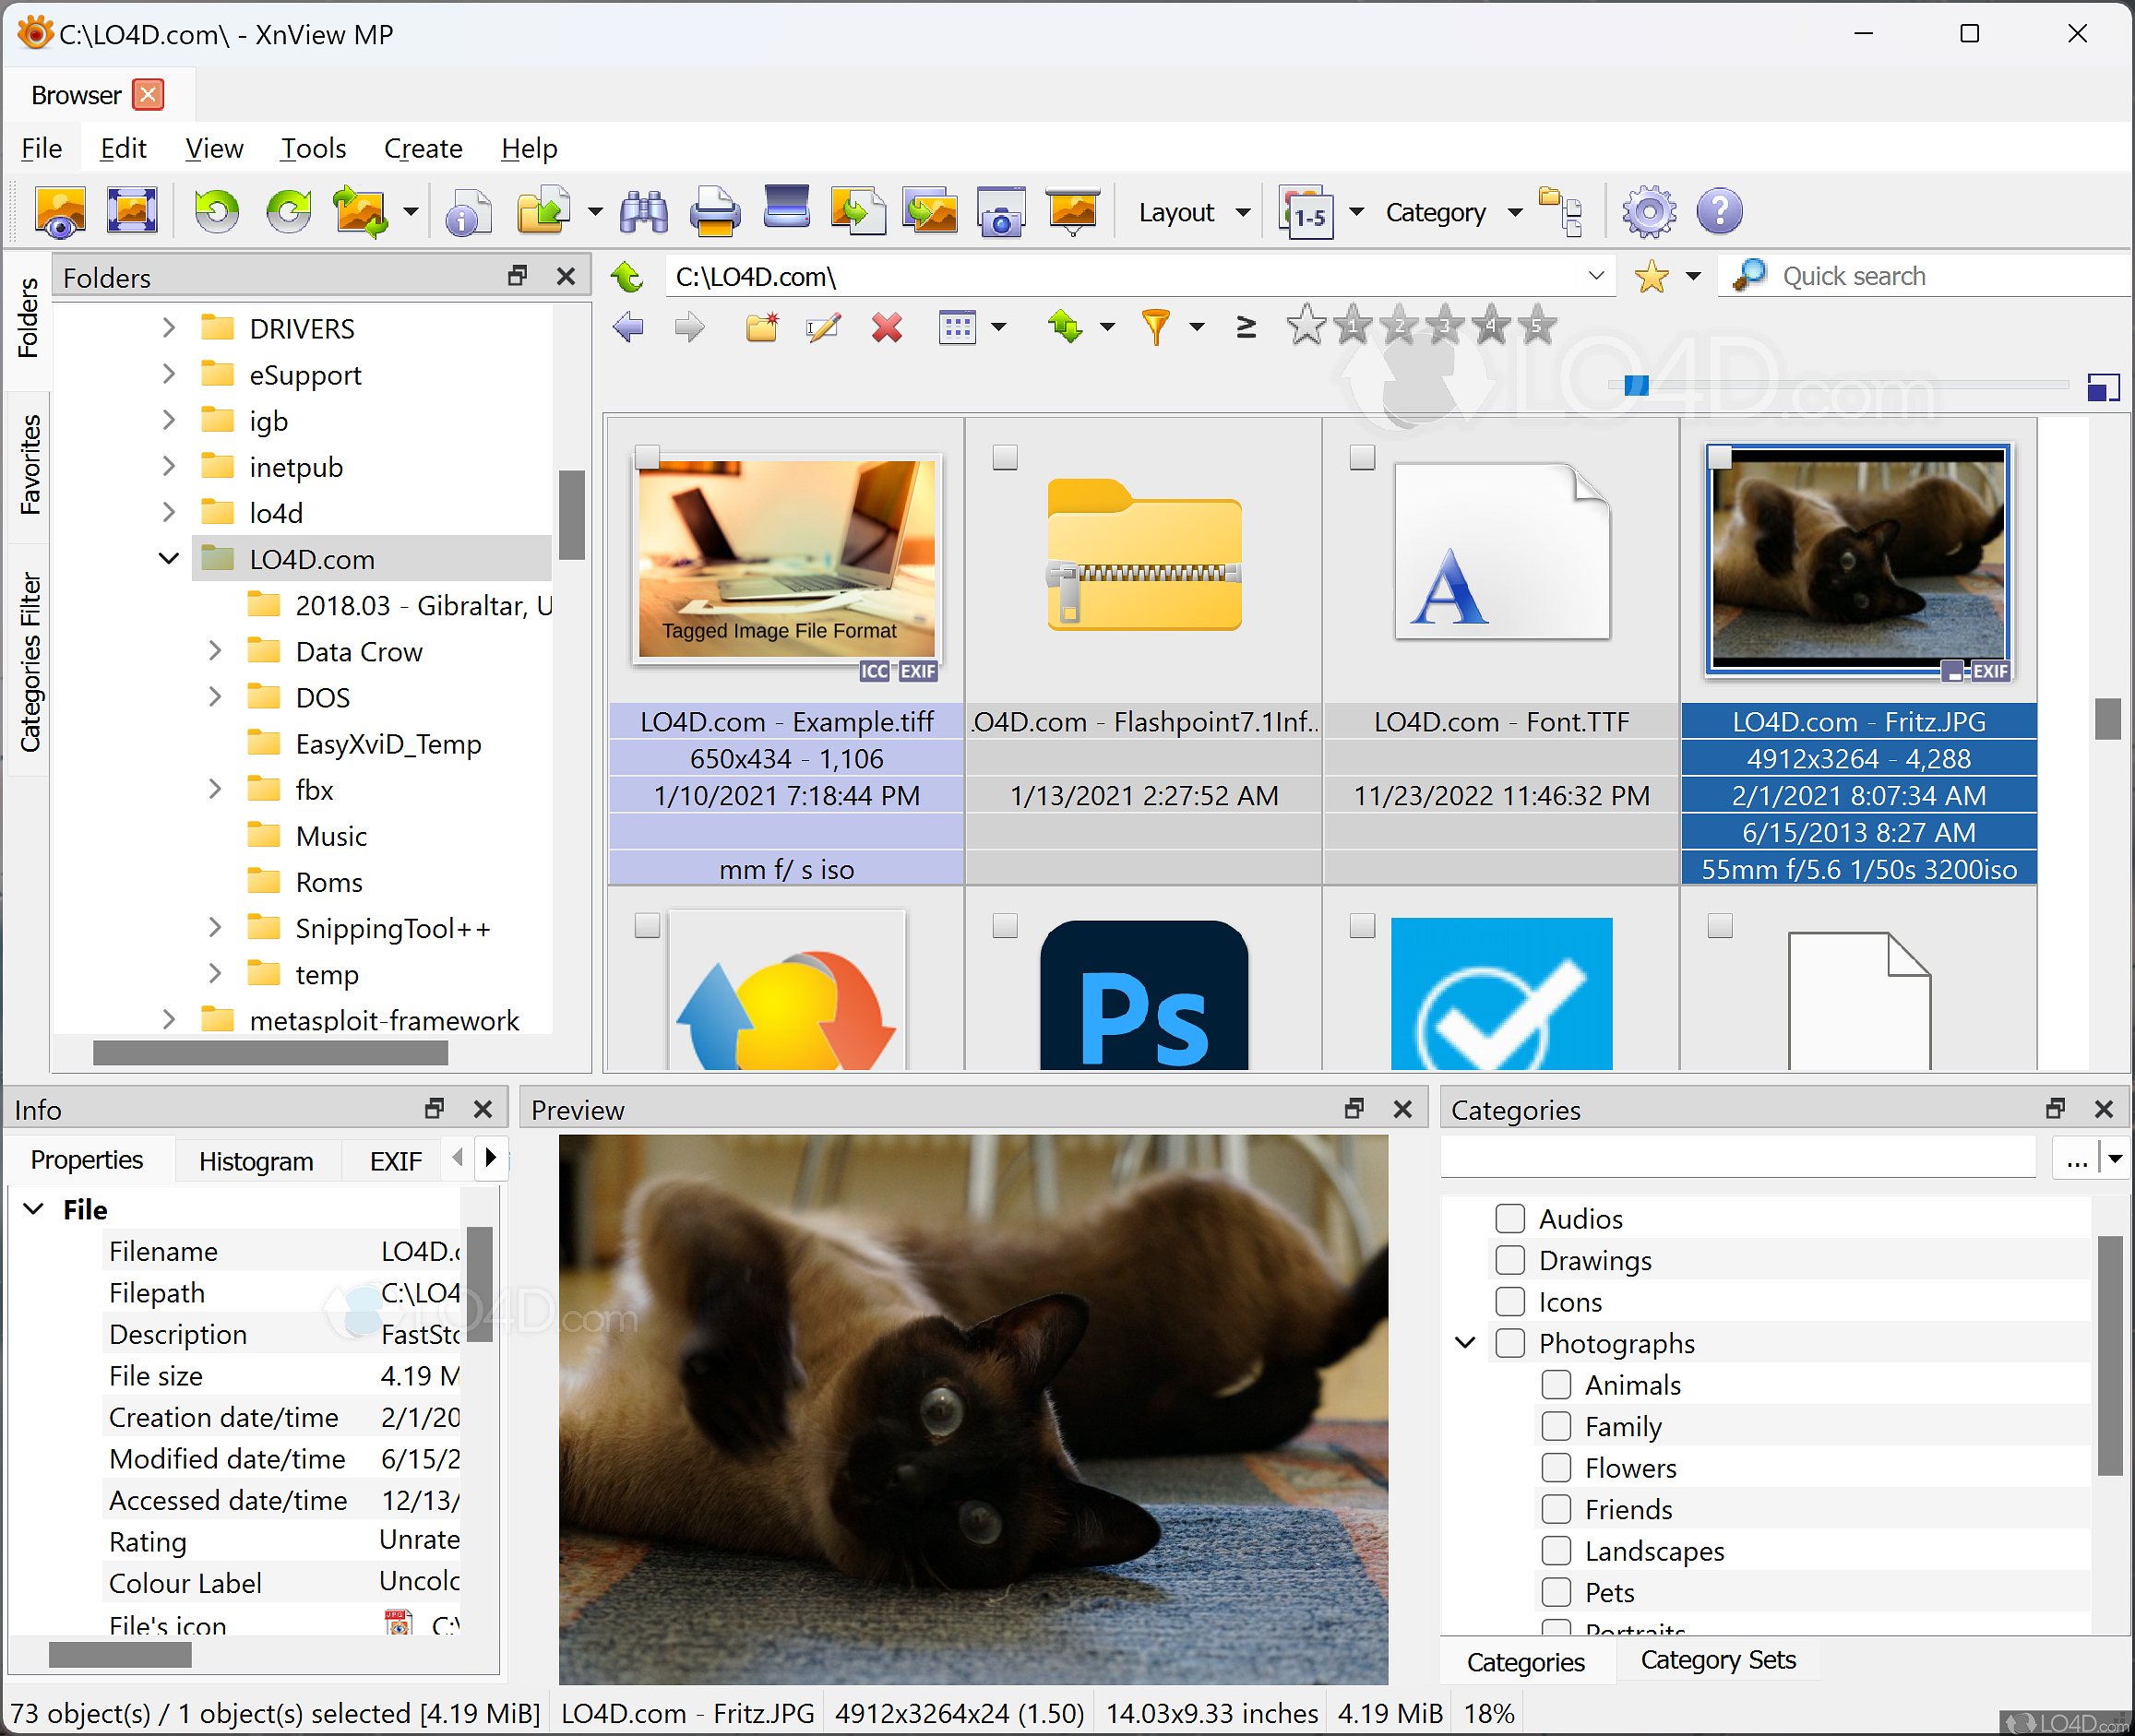Select the Flashpoint7.1Inf zip thumbnail
Image resolution: width=2135 pixels, height=1736 pixels.
click(1144, 556)
